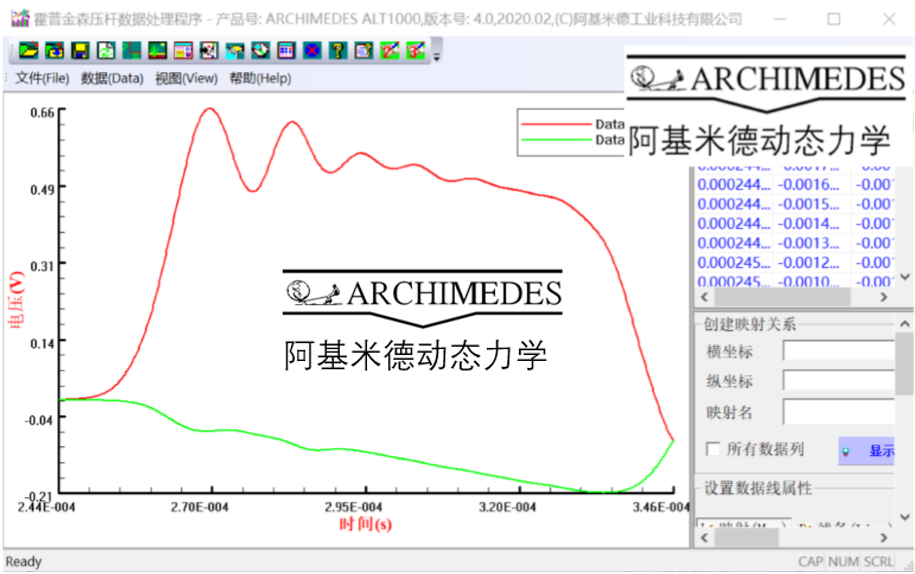Open the 数据(Data) menu
The width and height of the screenshot is (915, 574).
click(x=112, y=78)
